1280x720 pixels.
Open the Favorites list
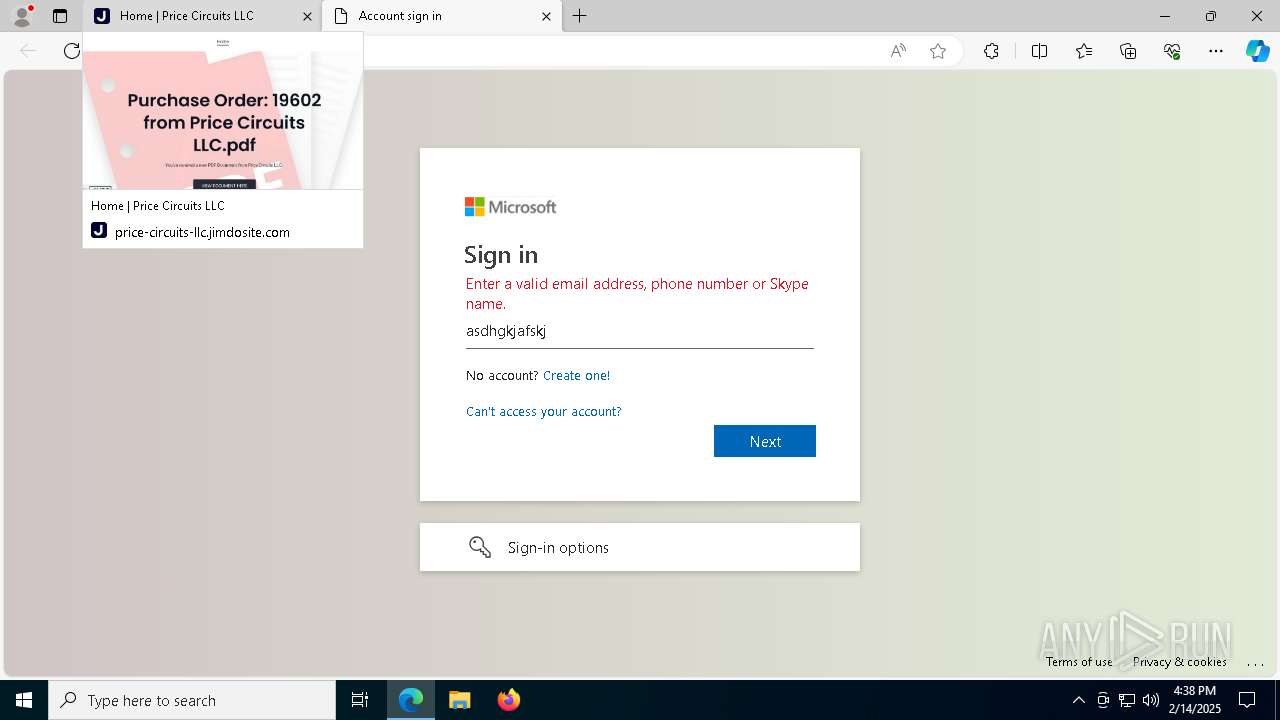pyautogui.click(x=1084, y=51)
